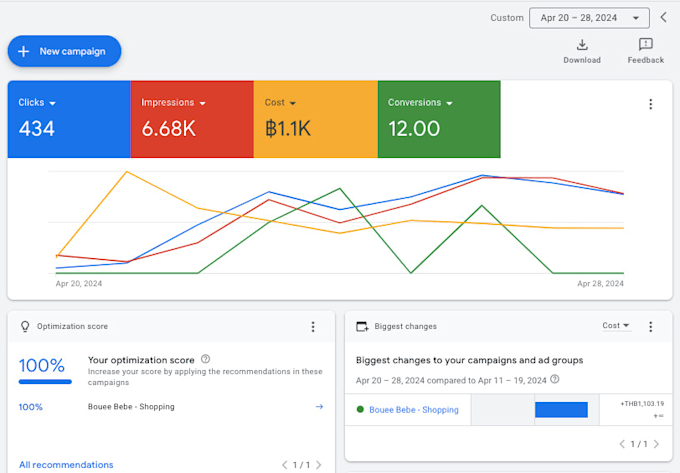Click the ฿1.1K cost value
This screenshot has width=680, height=473.
pyautogui.click(x=288, y=129)
